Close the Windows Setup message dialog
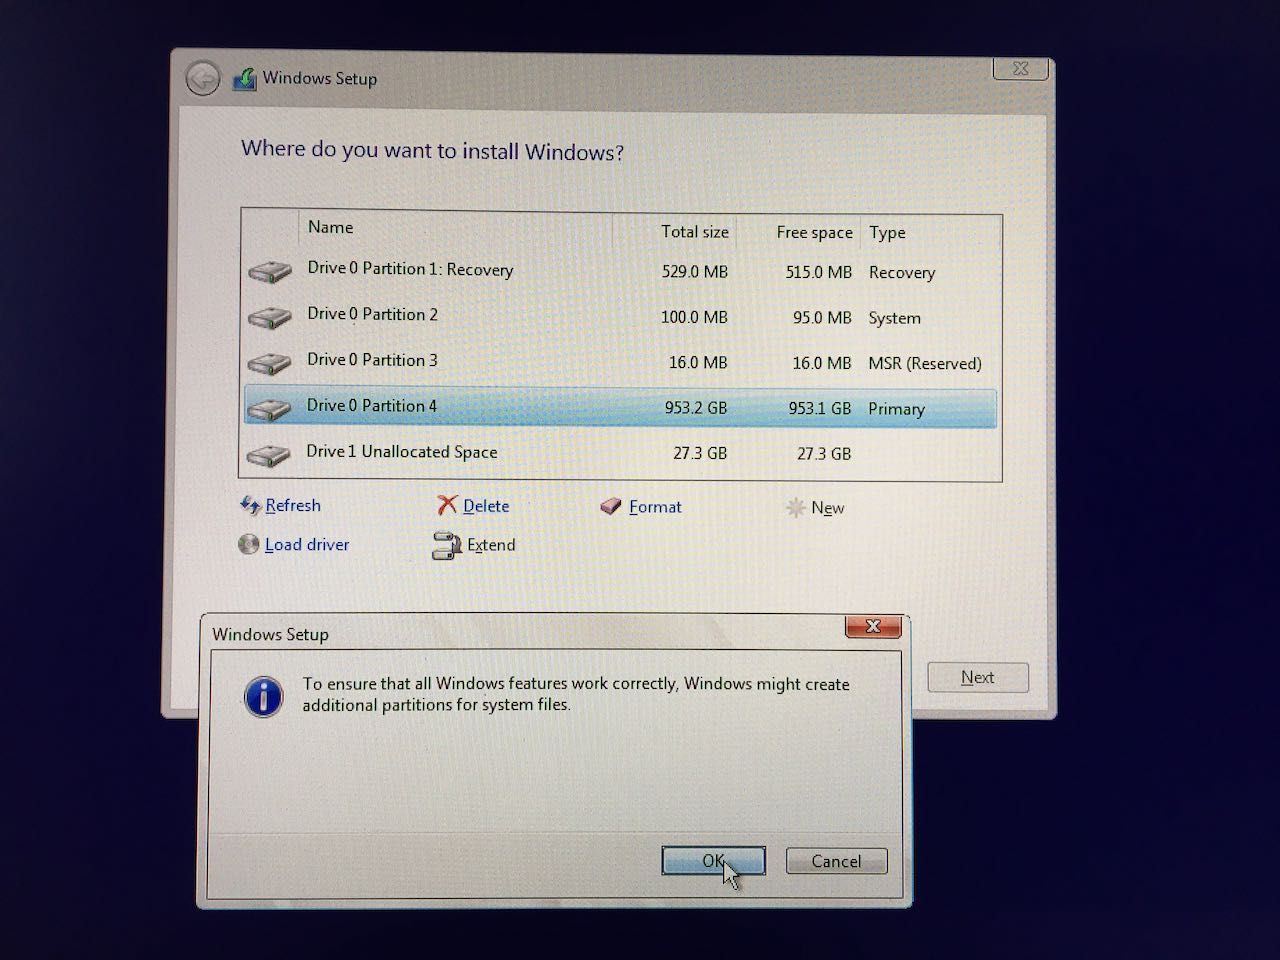This screenshot has width=1280, height=960. 873,626
